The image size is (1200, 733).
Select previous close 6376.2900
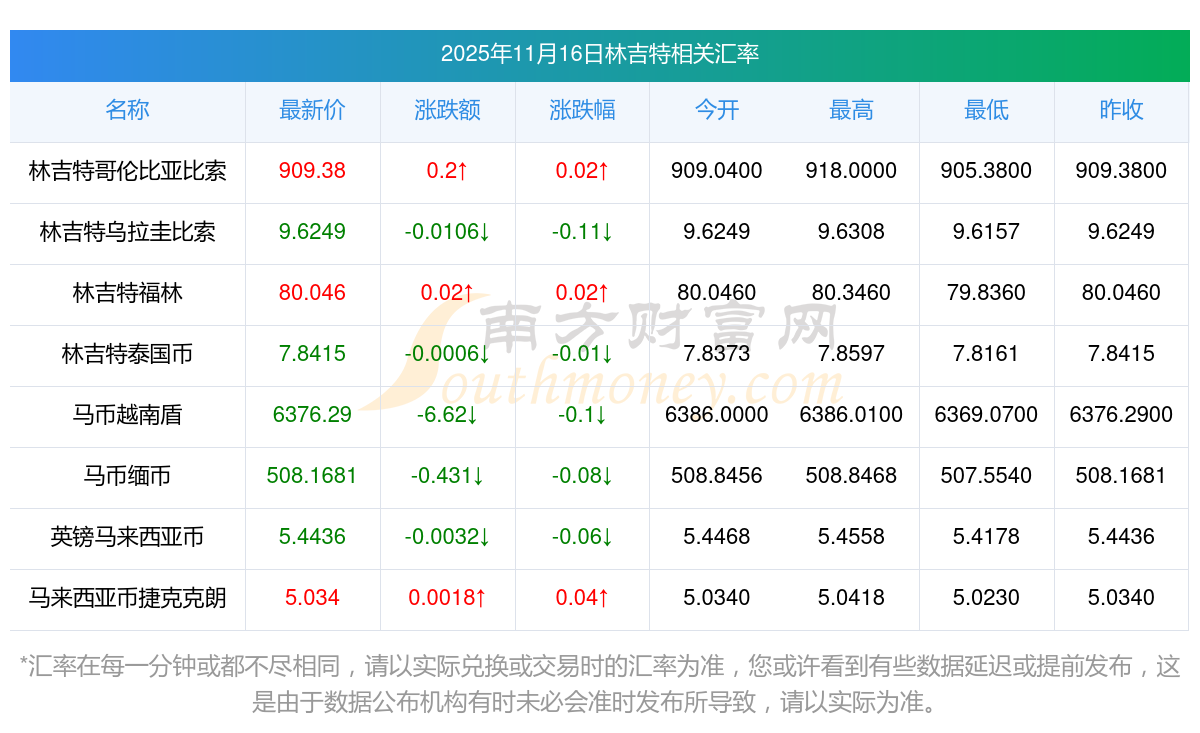pyautogui.click(x=1121, y=415)
